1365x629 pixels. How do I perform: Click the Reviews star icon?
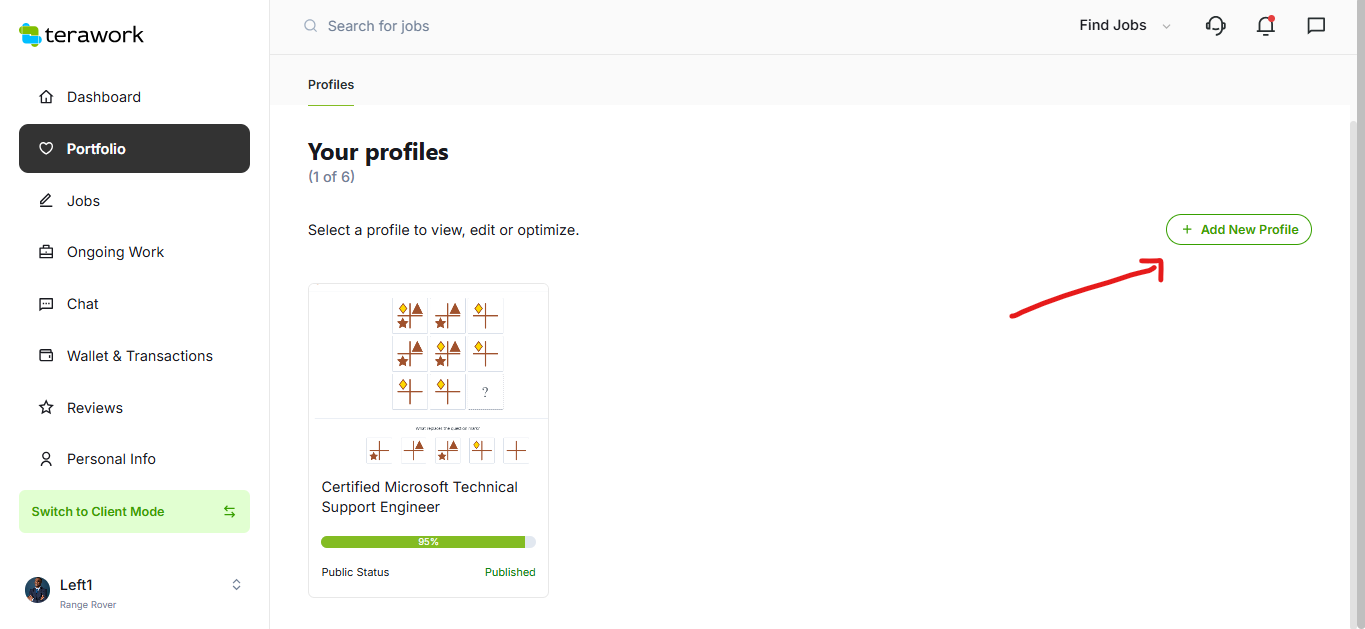46,408
